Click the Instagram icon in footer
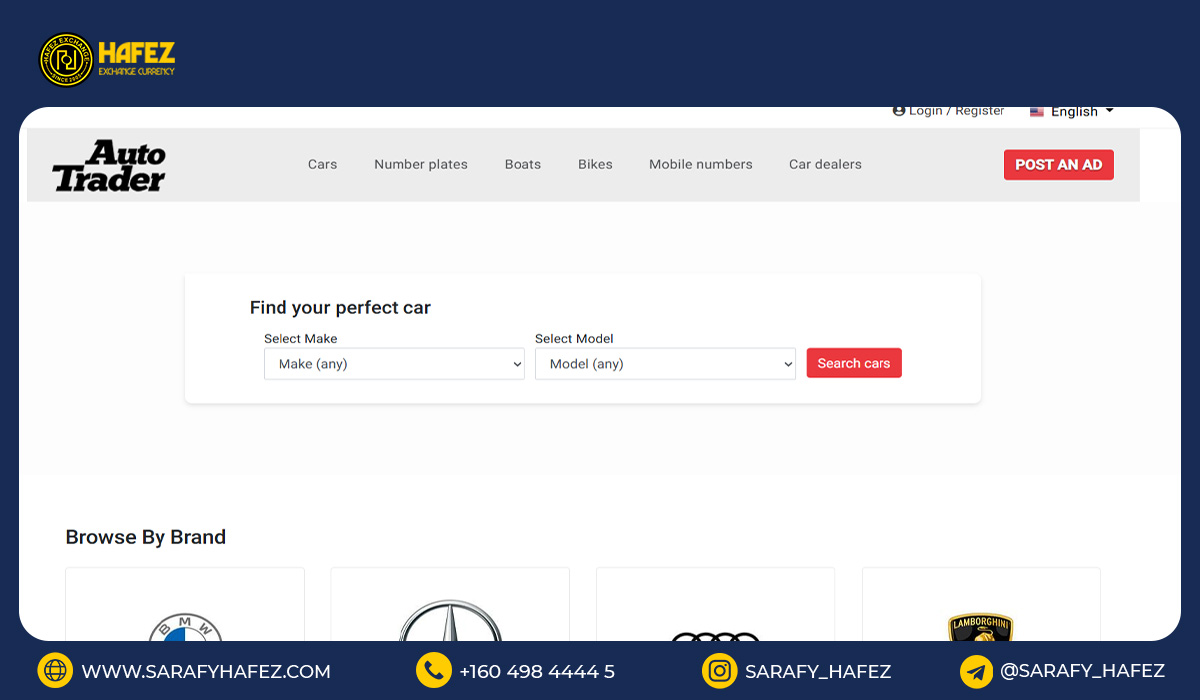Screen dimensions: 1200x700 (x=719, y=671)
